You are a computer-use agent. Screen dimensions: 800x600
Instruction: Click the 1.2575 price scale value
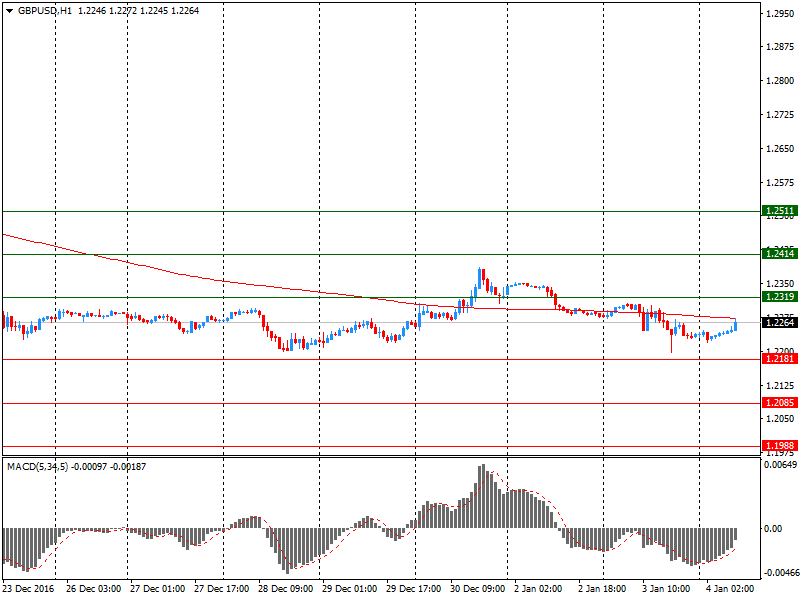[x=780, y=183]
